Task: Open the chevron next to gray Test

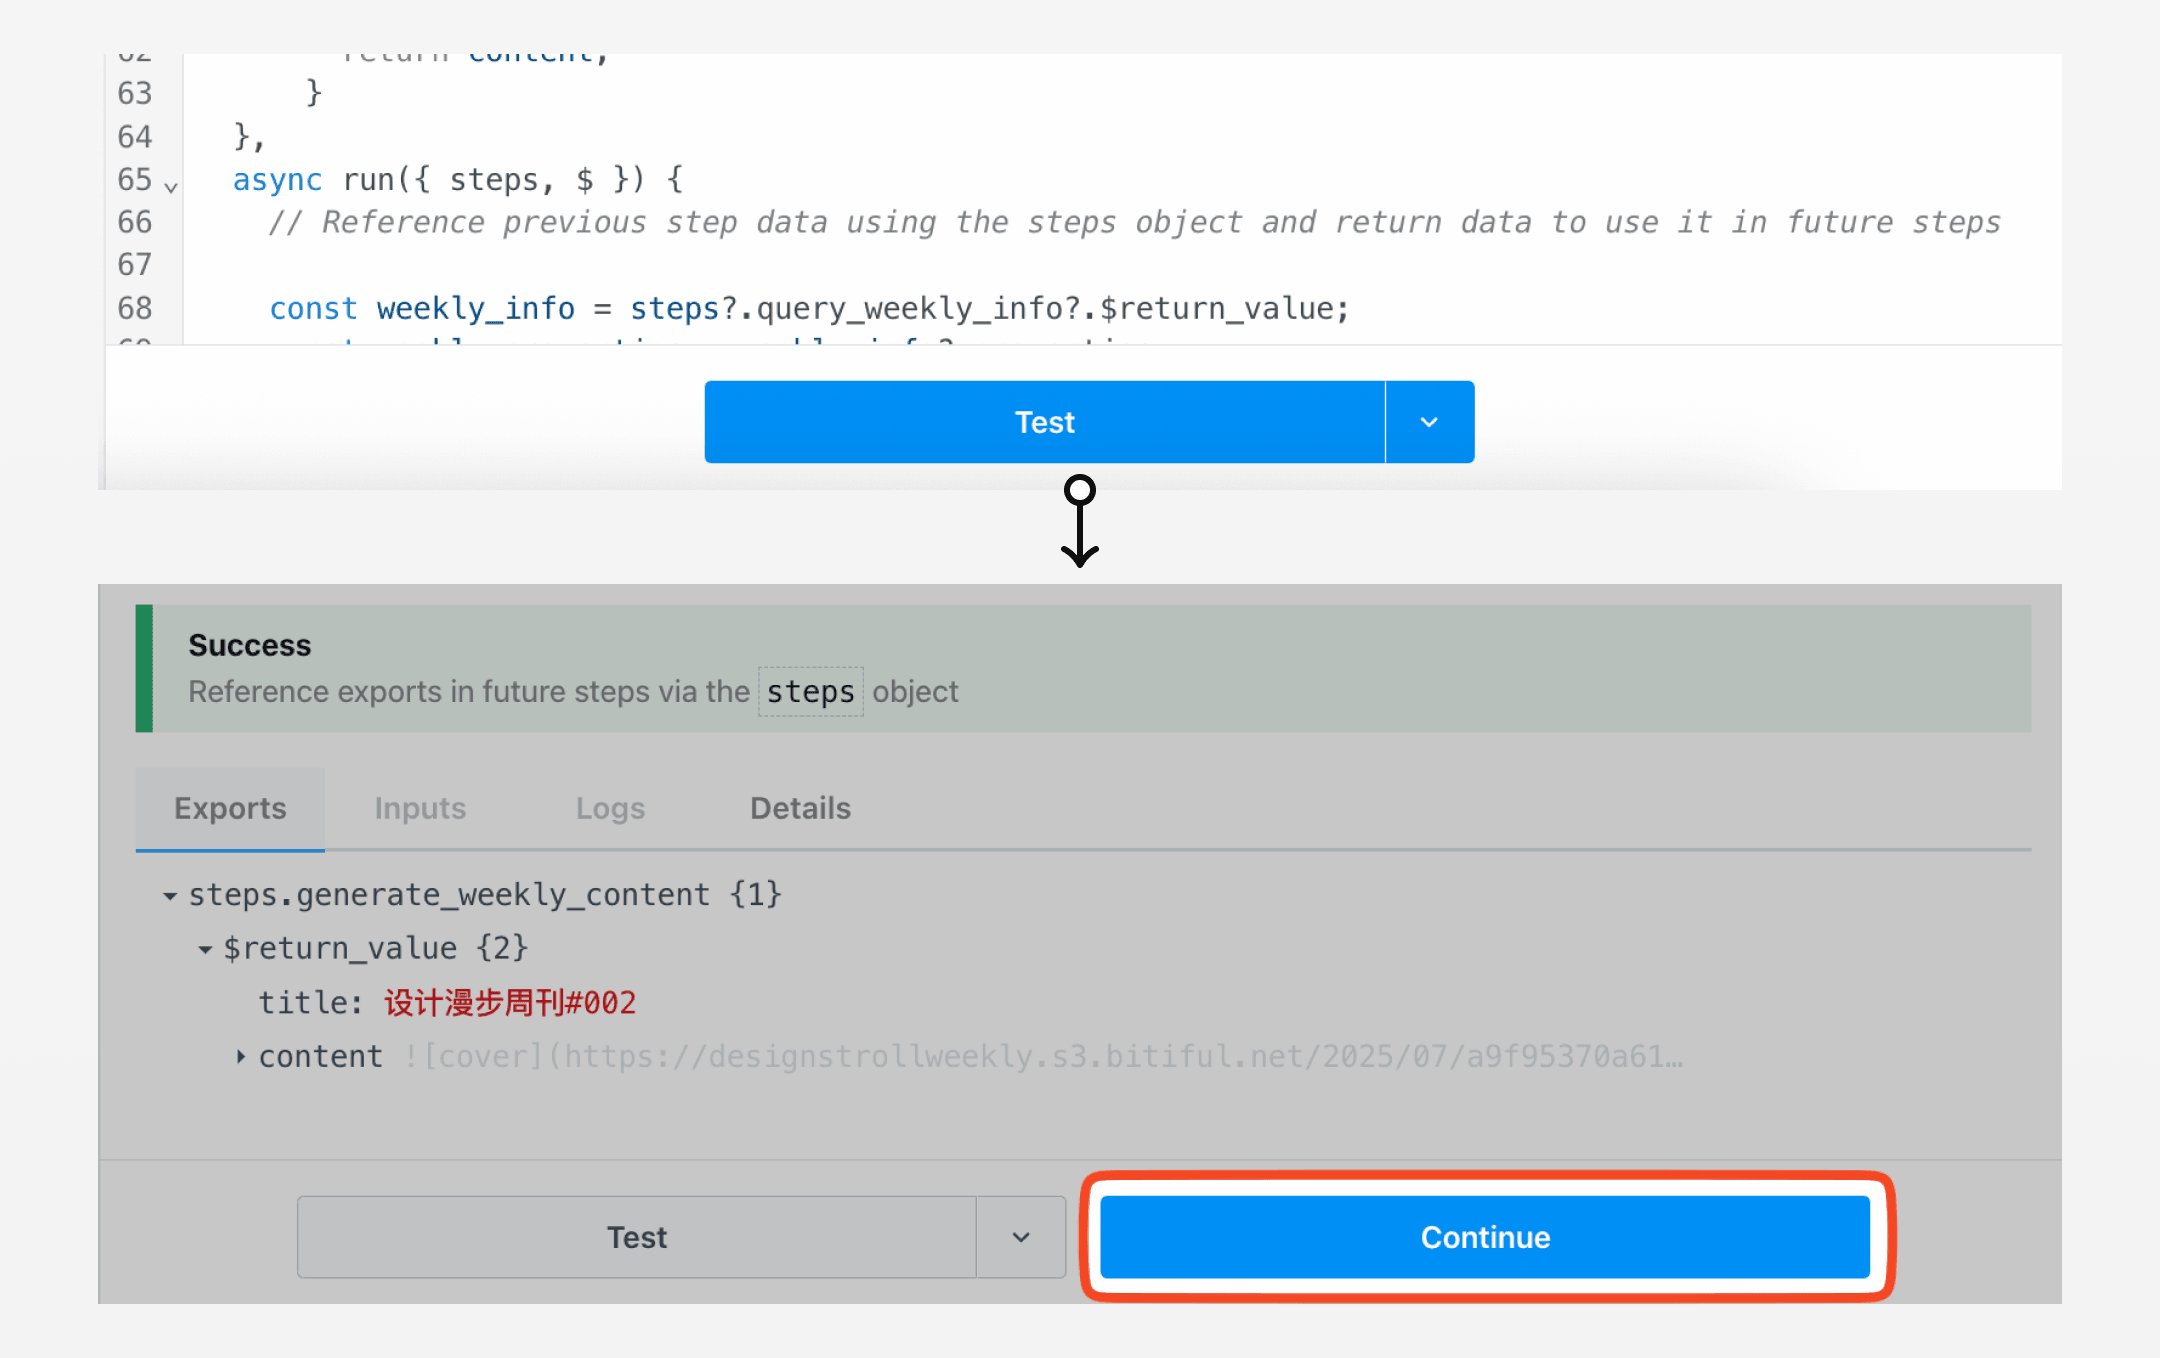Action: pyautogui.click(x=1021, y=1237)
